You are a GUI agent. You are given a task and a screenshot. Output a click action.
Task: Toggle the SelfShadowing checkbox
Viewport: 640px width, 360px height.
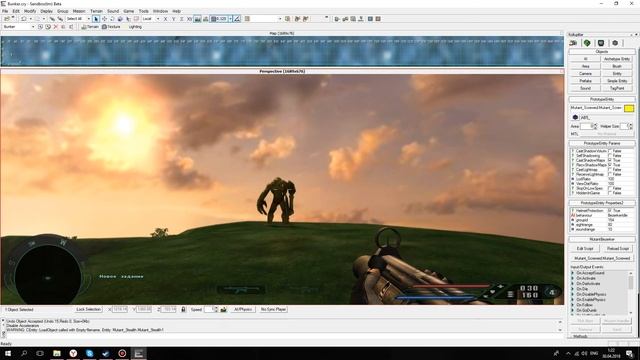tap(610, 156)
